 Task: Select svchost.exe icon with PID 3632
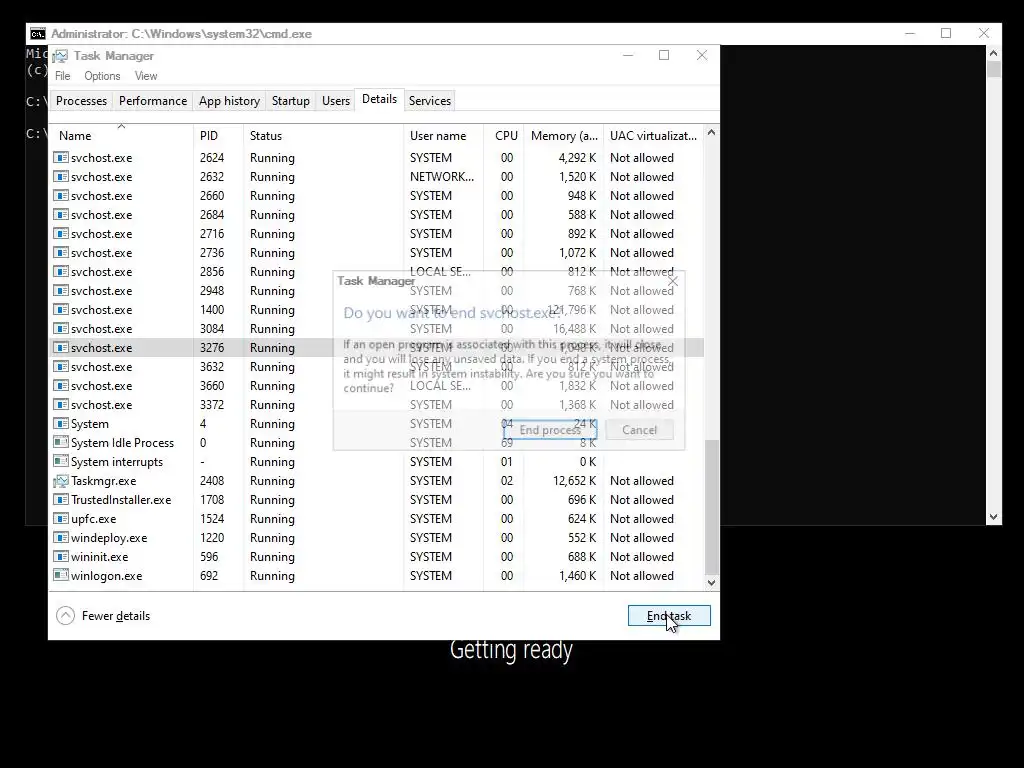click(x=61, y=366)
